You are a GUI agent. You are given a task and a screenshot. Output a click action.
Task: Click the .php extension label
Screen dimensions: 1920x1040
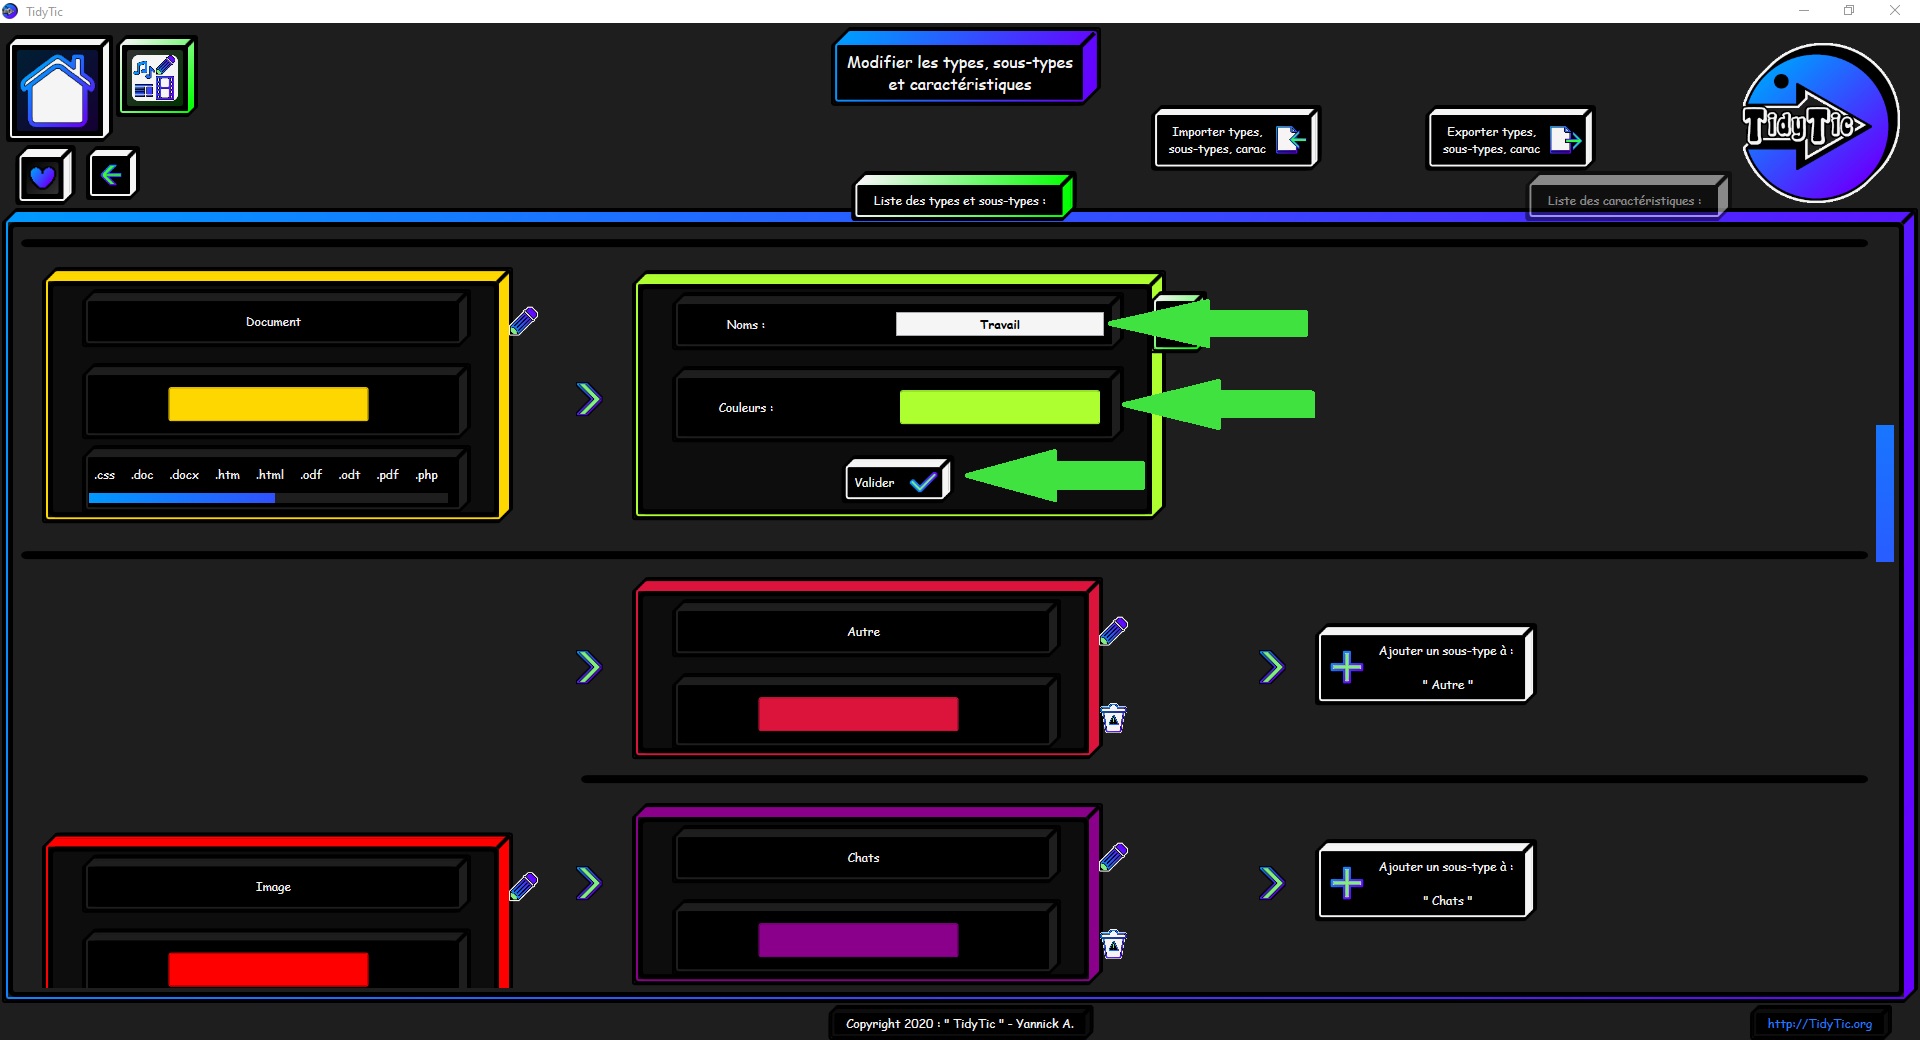click(426, 475)
